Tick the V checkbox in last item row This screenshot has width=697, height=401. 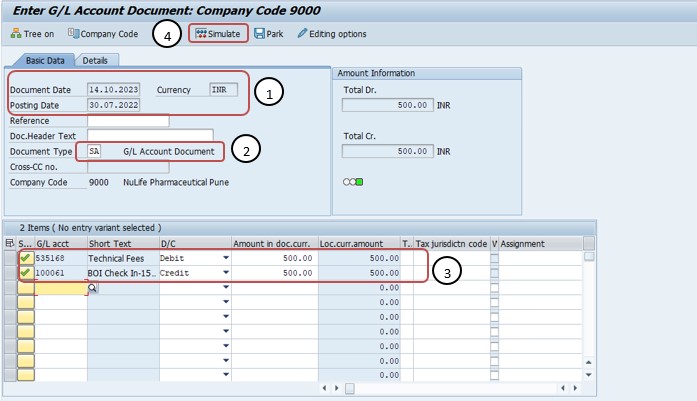pyautogui.click(x=494, y=375)
